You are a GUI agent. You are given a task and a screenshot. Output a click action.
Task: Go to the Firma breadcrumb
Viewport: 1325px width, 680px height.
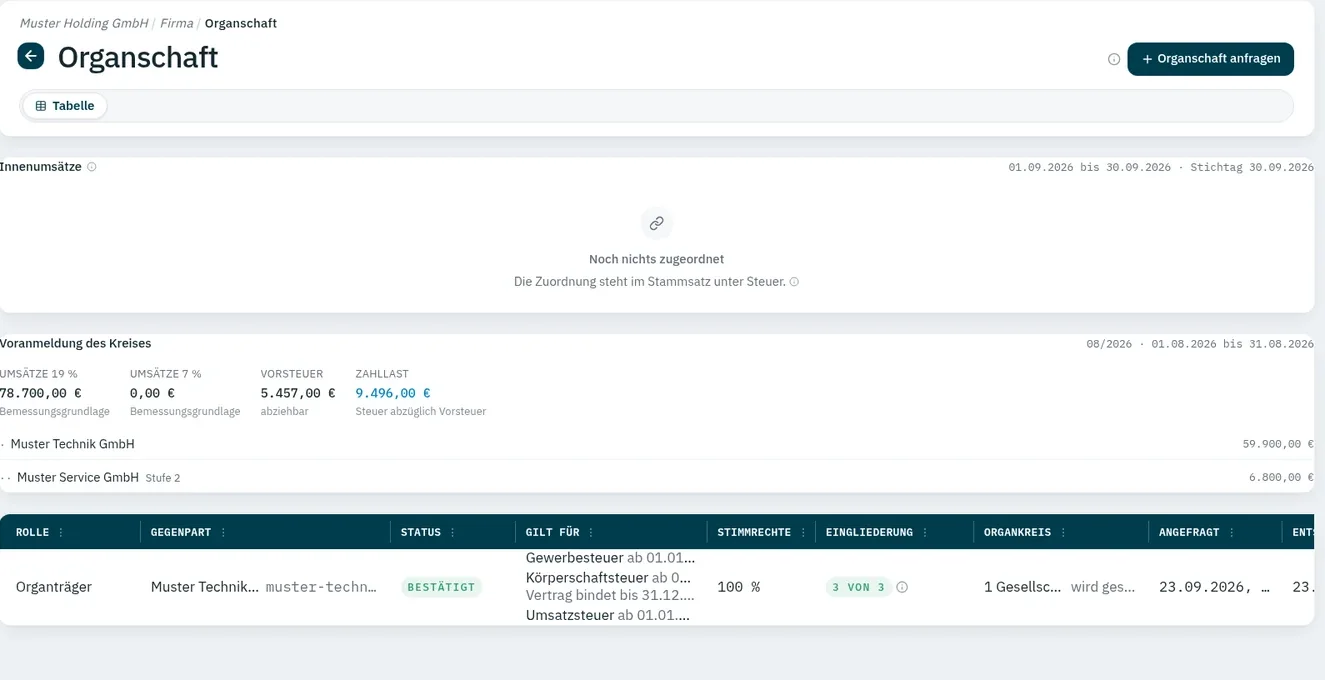click(176, 23)
